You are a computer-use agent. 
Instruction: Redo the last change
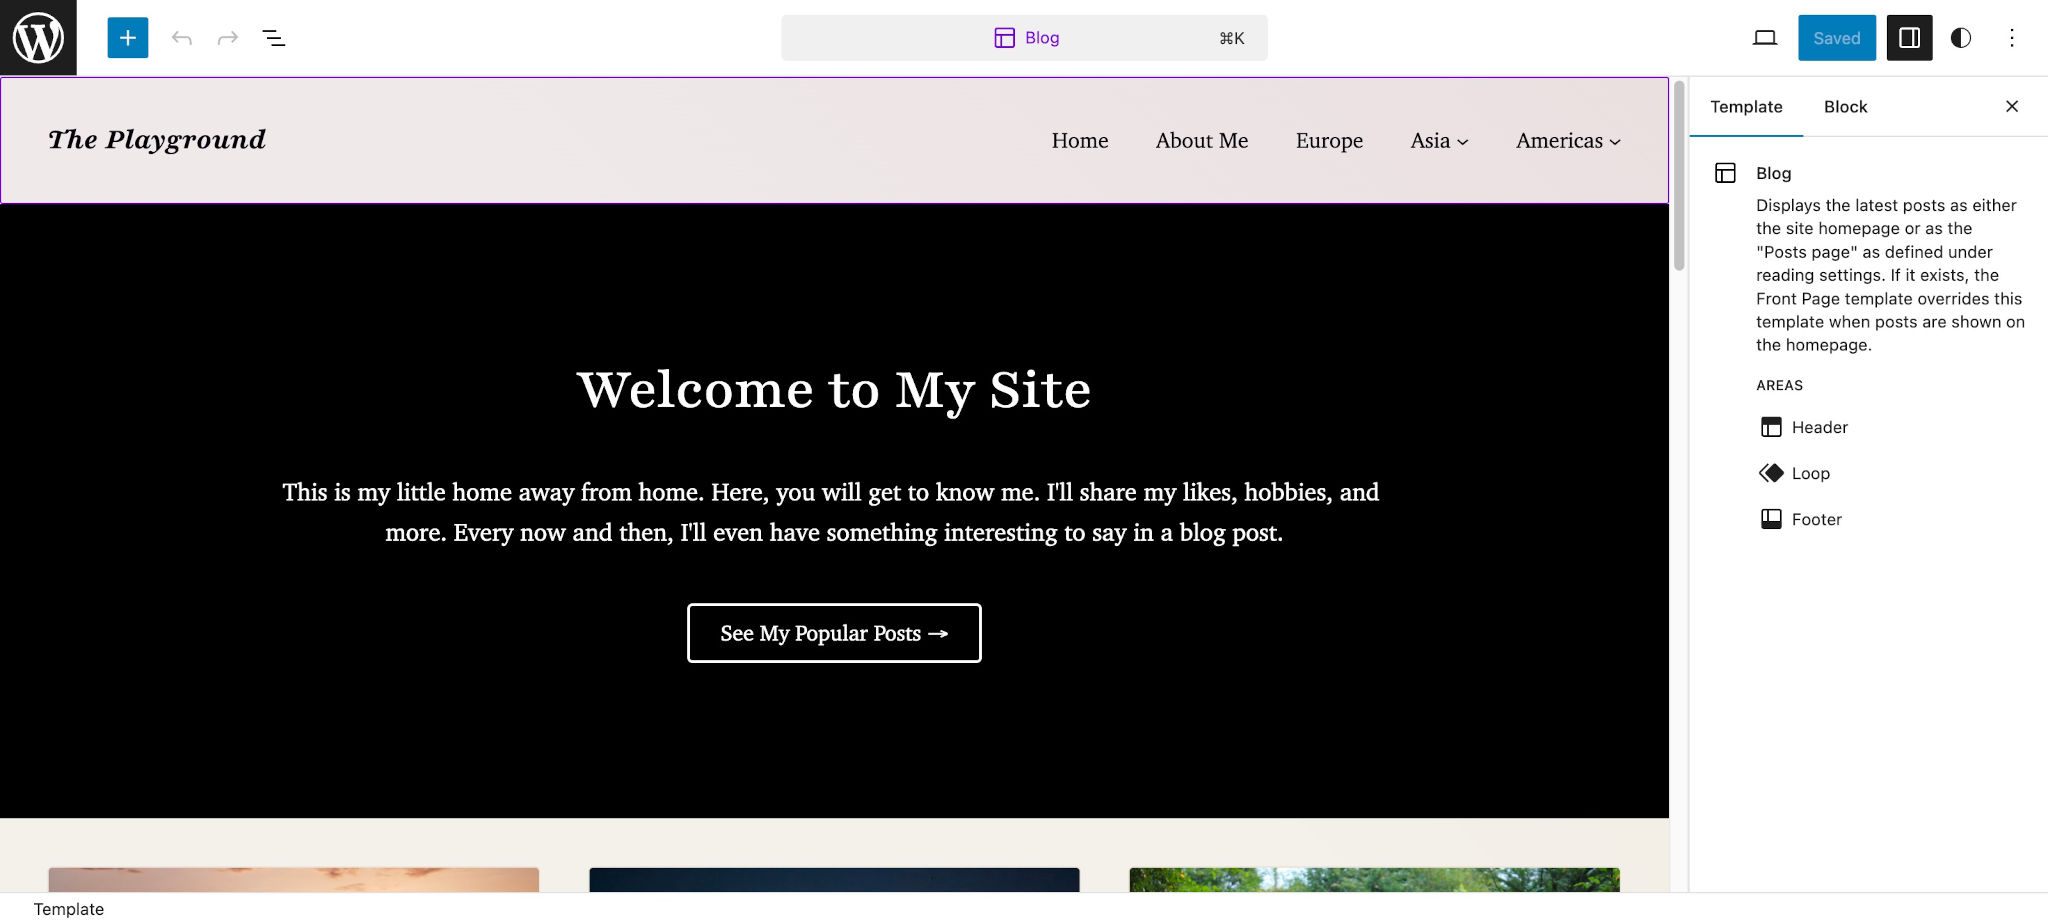(228, 37)
